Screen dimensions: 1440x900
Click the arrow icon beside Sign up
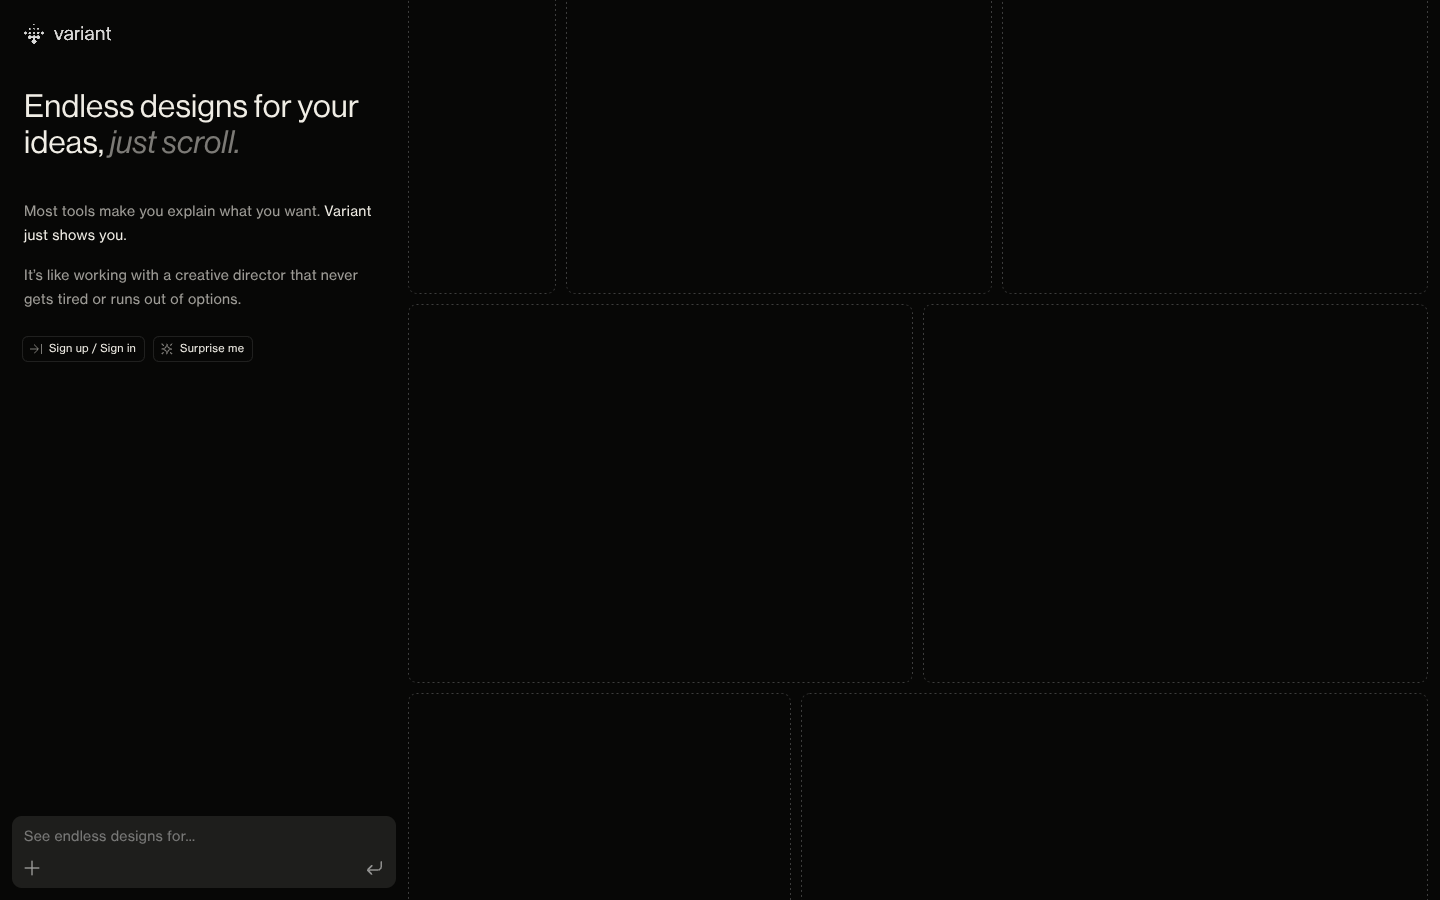pos(36,349)
